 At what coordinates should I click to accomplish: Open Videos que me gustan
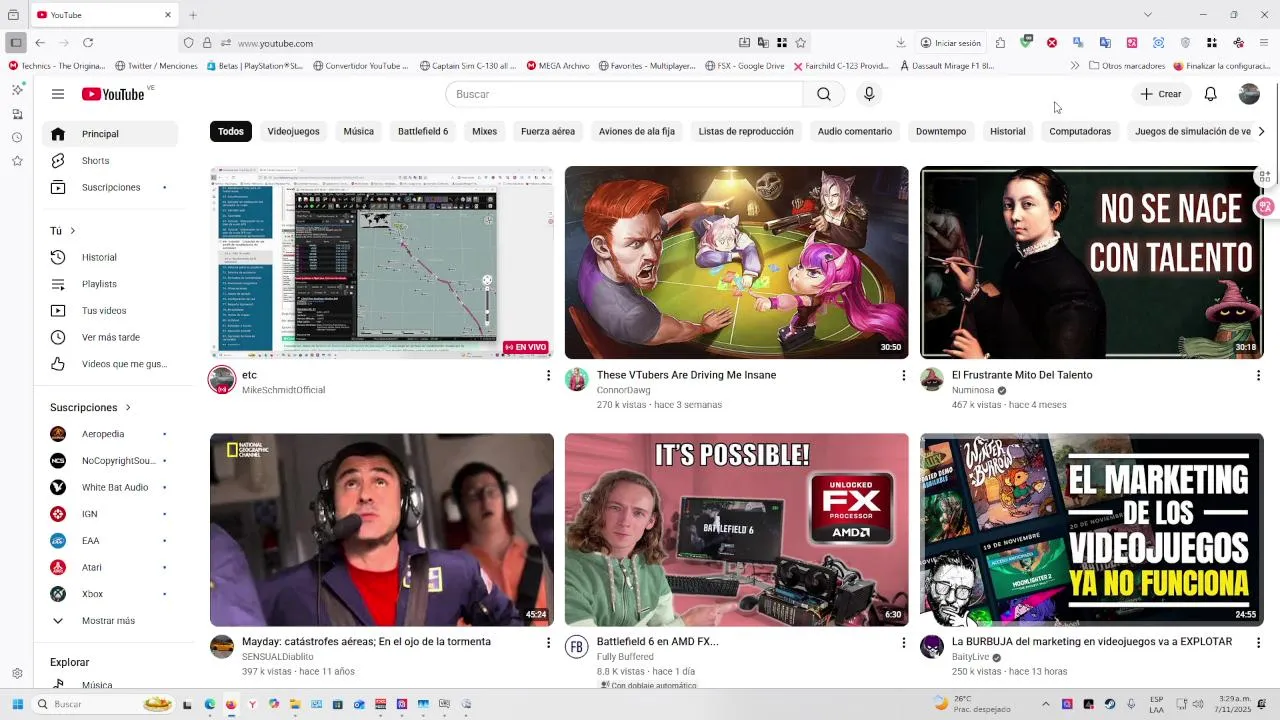pyautogui.click(x=110, y=364)
